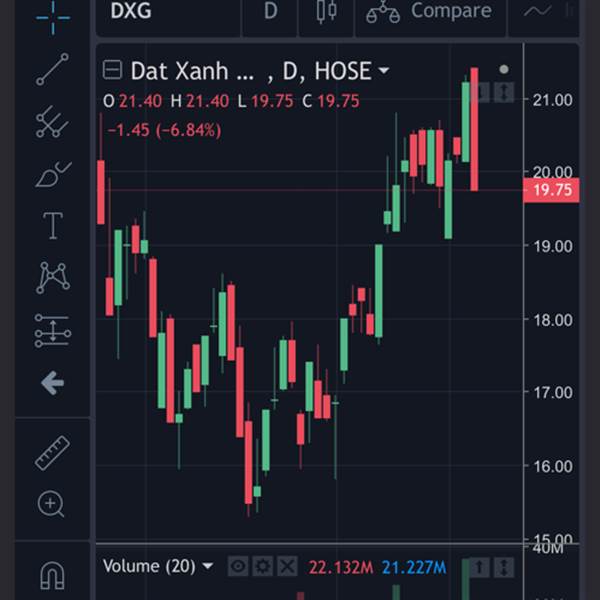Open the XABCD pattern tool
This screenshot has height=600, width=600.
[53, 278]
